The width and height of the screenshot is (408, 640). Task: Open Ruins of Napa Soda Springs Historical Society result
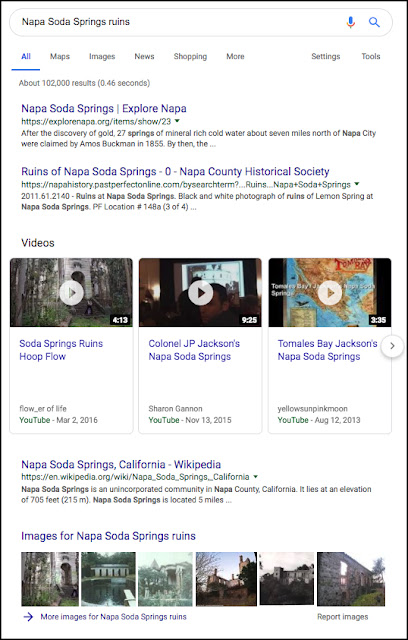(x=175, y=171)
